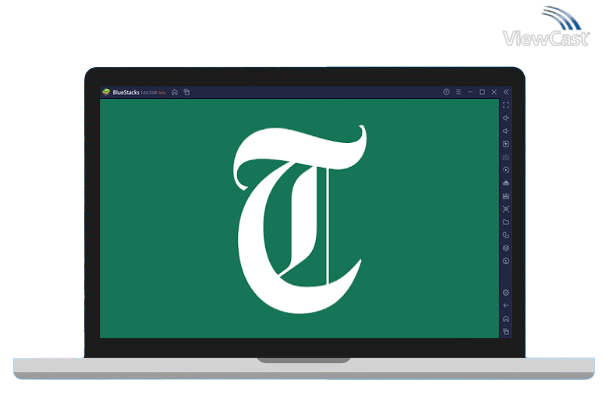The width and height of the screenshot is (602, 414).
Task: Click the BlueStacks logo in title bar
Action: pos(106,92)
